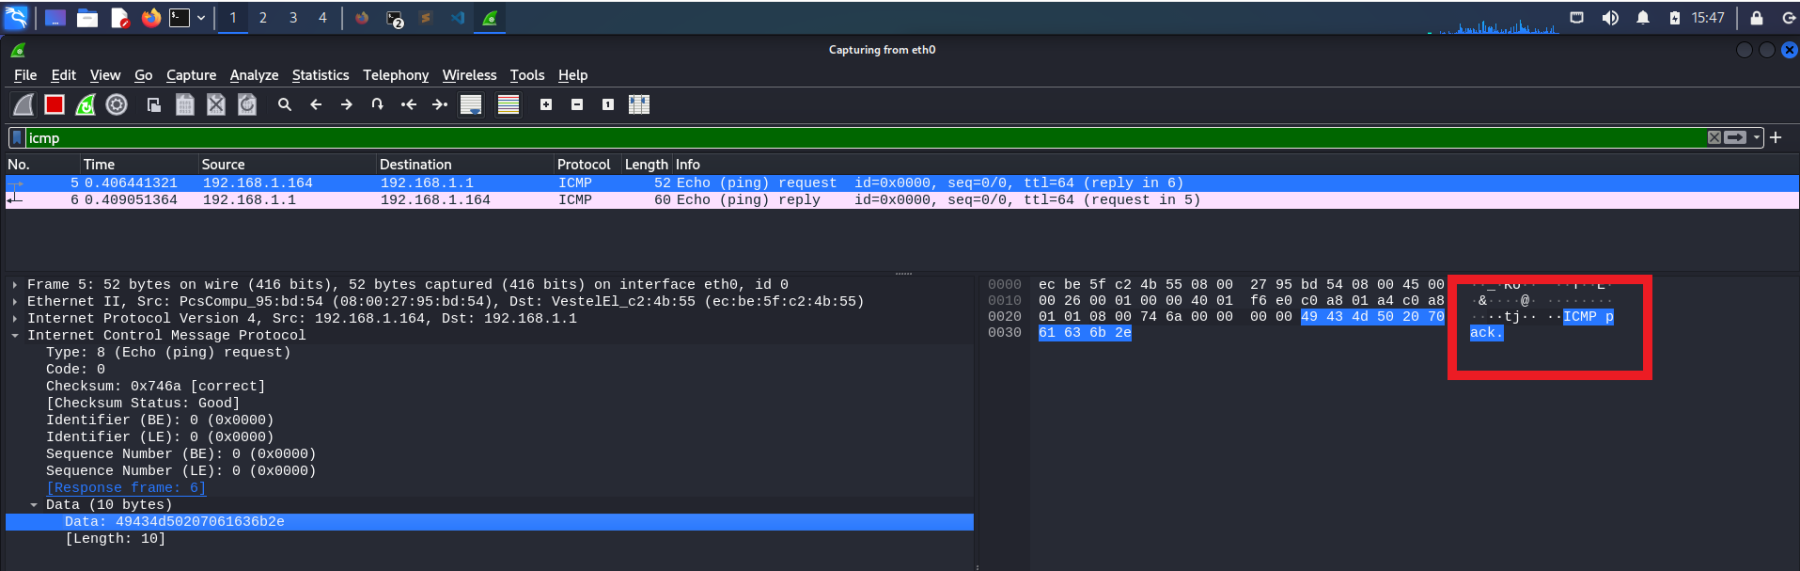Collapse the Internet Control Message Protocol section
1800x571 pixels.
tap(15, 336)
